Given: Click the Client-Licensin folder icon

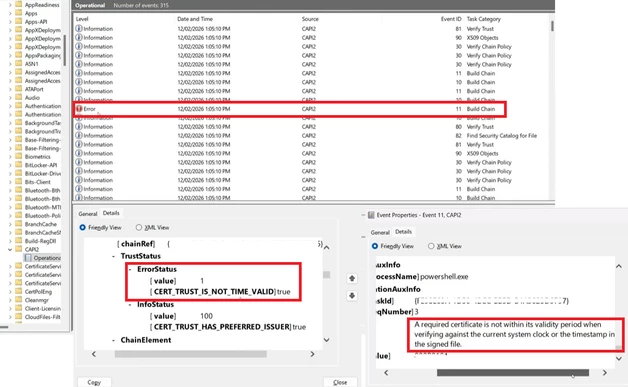Looking at the screenshot, I should click(18, 308).
